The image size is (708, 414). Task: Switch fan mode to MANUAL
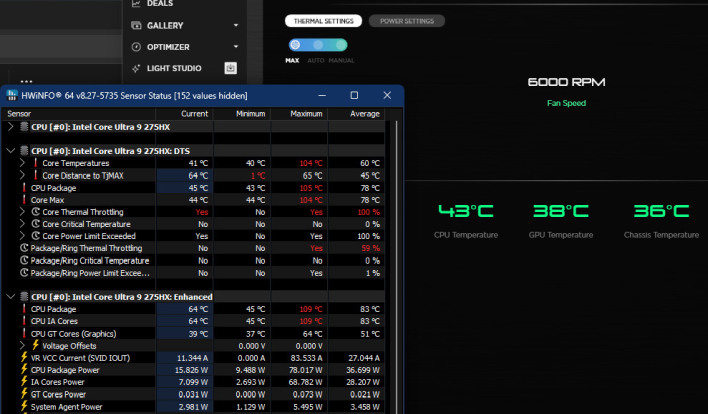click(x=341, y=45)
